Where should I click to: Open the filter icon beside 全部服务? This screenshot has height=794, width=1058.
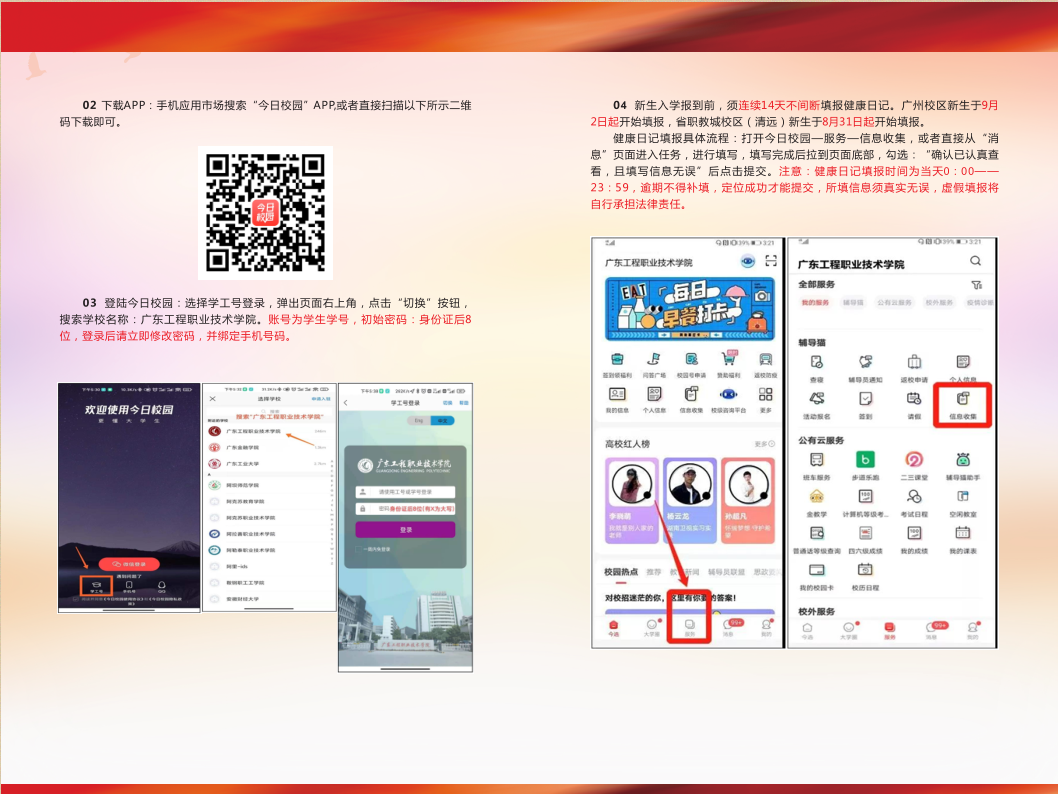tap(976, 285)
